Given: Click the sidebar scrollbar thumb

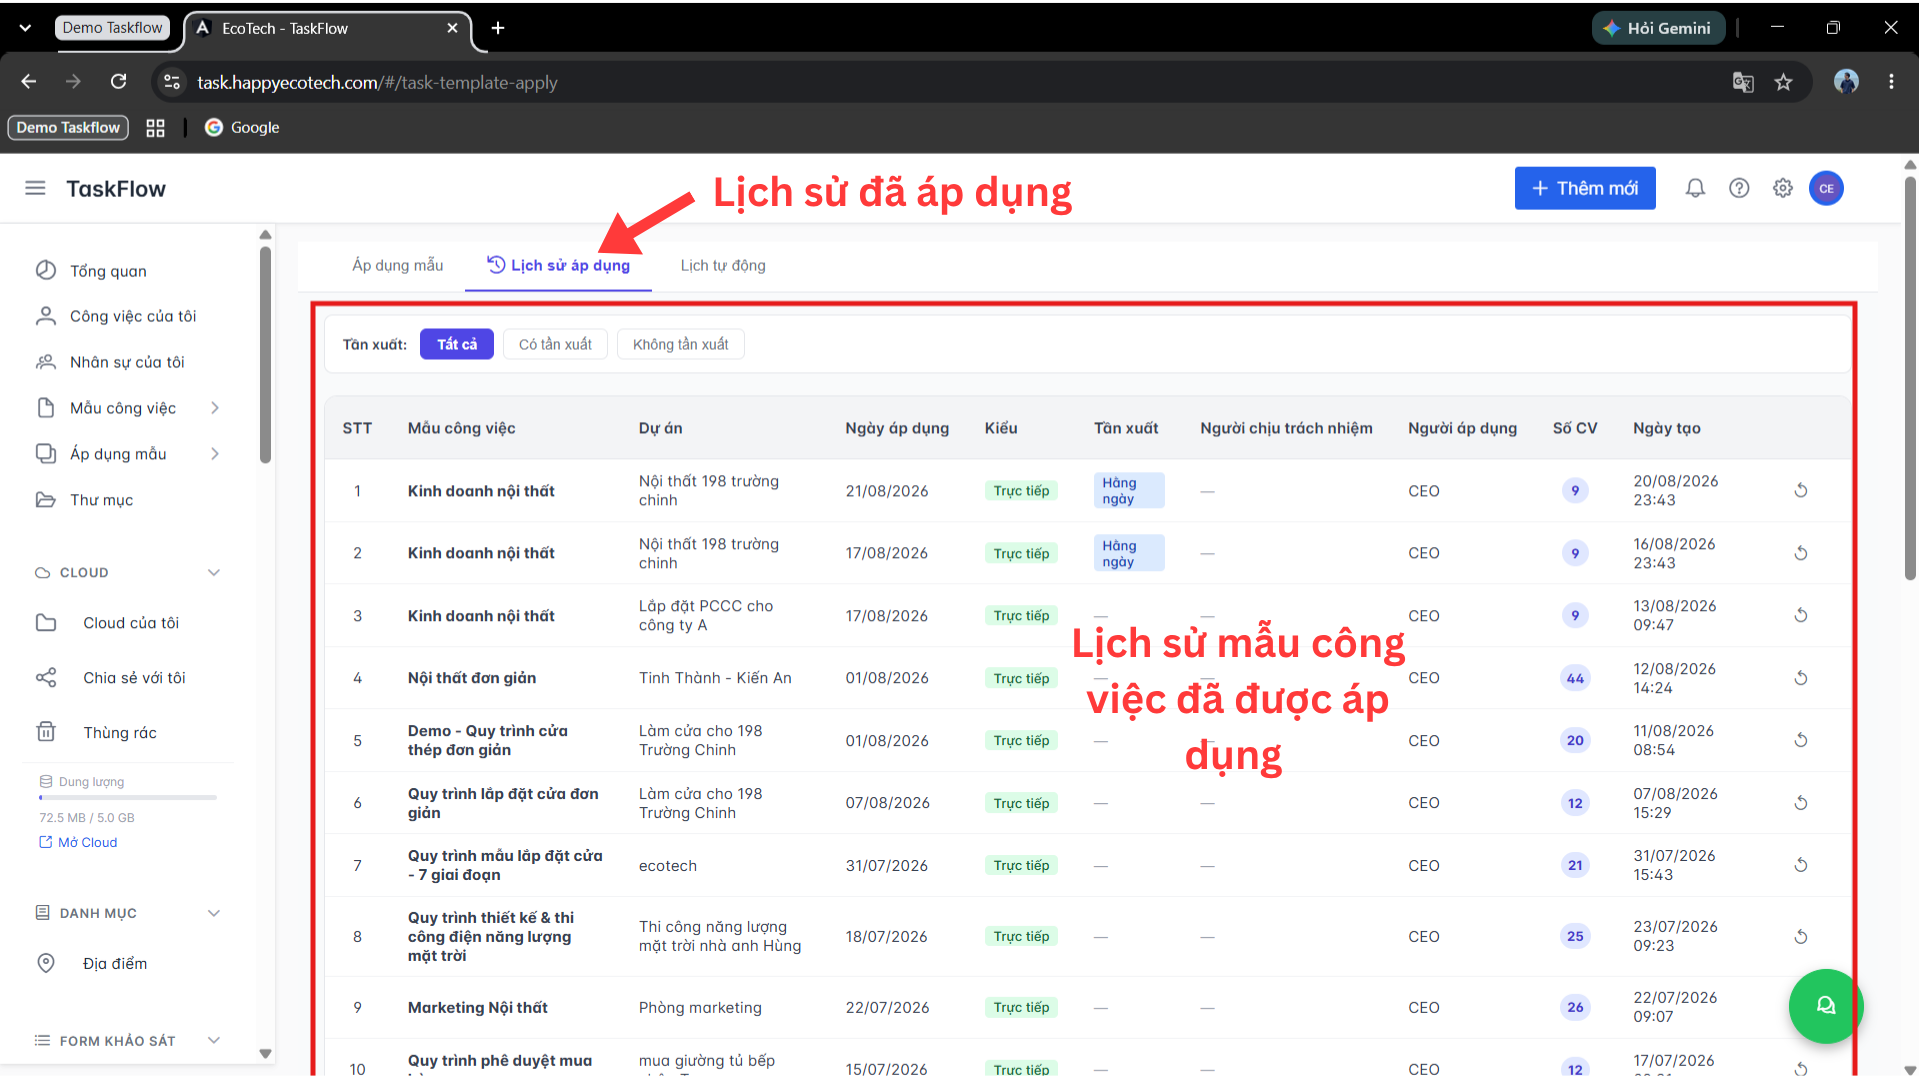Looking at the screenshot, I should tap(265, 355).
